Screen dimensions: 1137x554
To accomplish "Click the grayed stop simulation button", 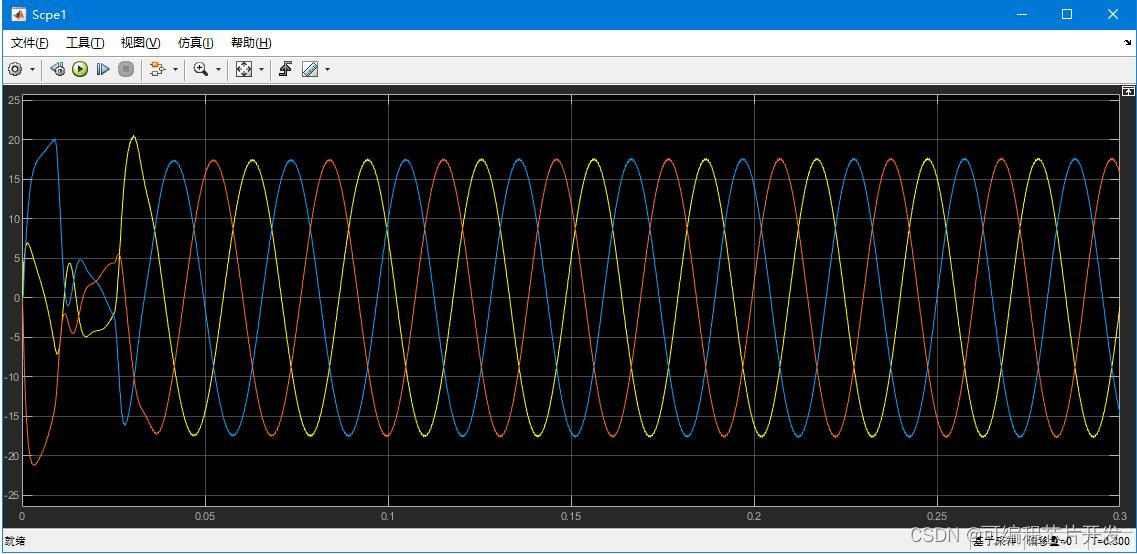I will click(126, 70).
